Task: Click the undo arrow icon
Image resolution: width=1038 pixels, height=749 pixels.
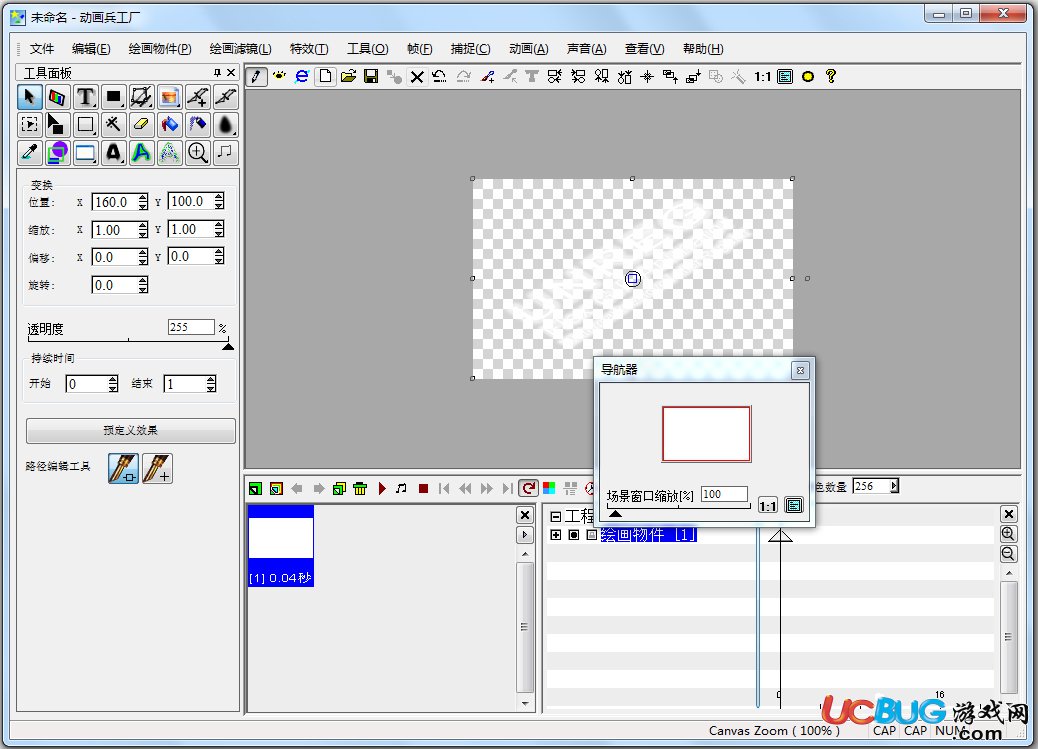Action: click(440, 77)
